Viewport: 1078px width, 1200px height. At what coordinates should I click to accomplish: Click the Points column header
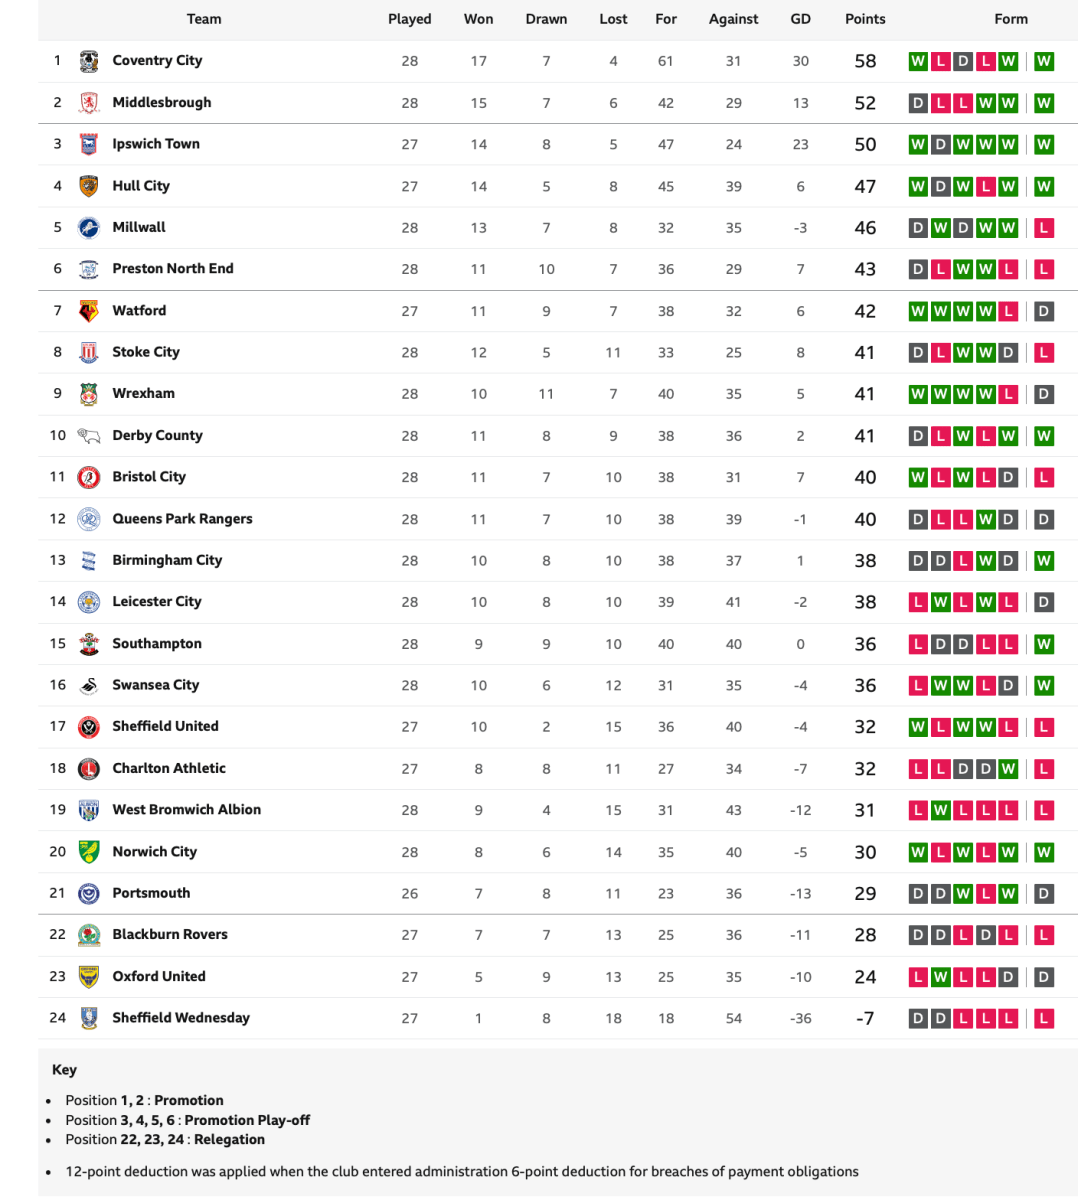(865, 19)
